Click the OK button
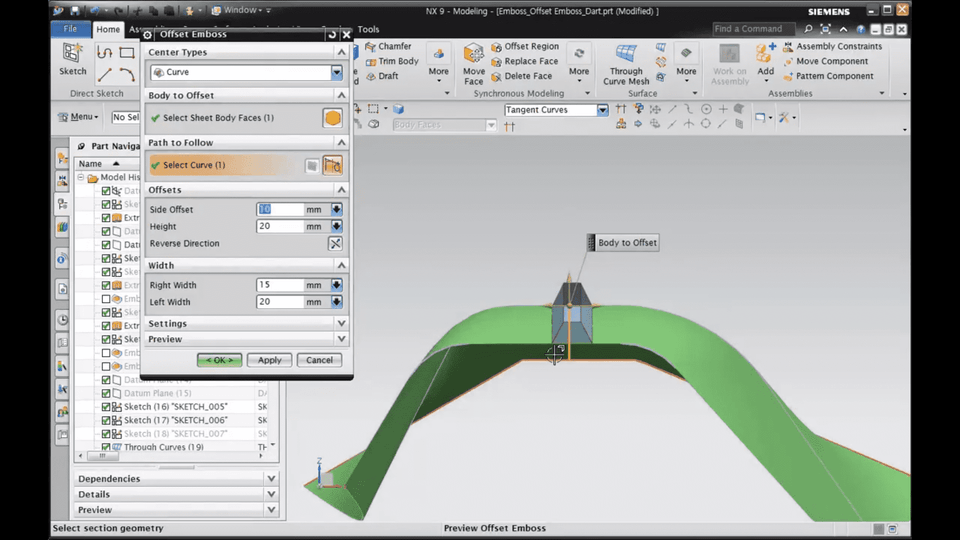The height and width of the screenshot is (540, 960). [219, 360]
